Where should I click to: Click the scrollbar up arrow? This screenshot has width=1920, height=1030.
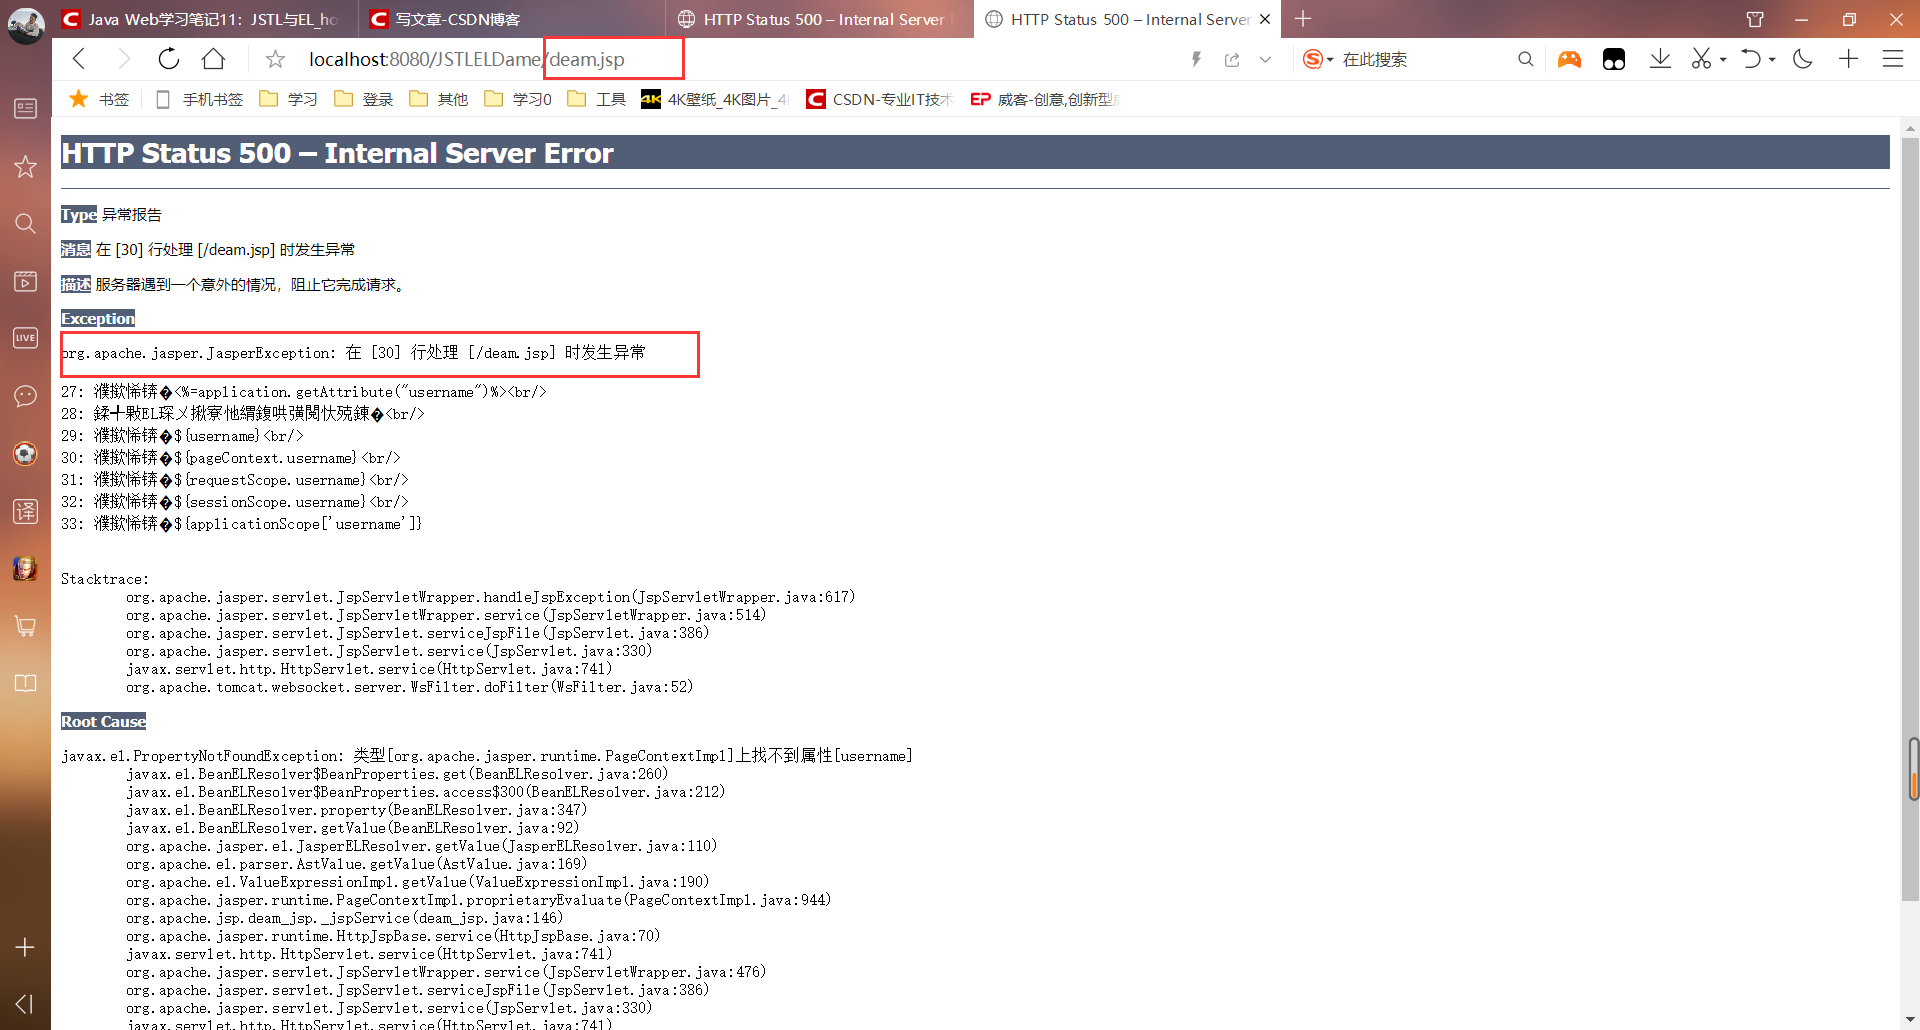[x=1910, y=128]
